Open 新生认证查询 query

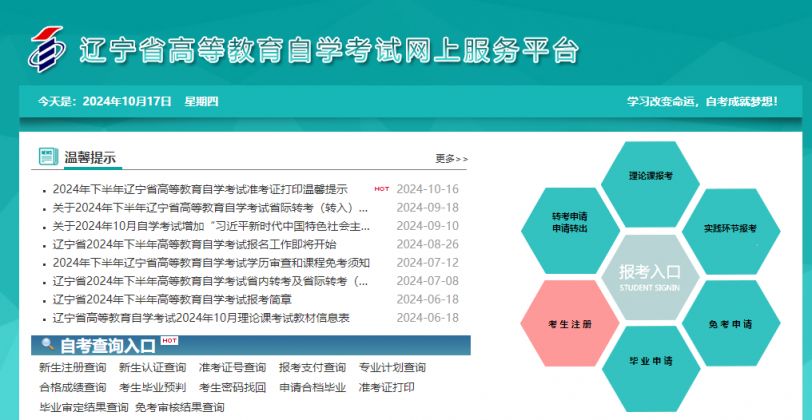pyautogui.click(x=152, y=368)
